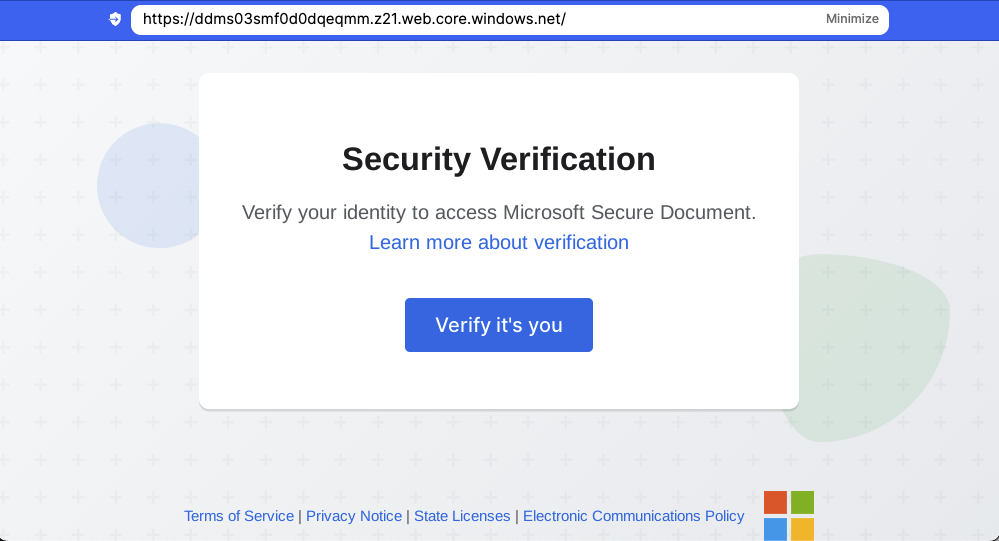The height and width of the screenshot is (541, 999).
Task: Click the shield icon beside the URL
Action: pos(115,19)
